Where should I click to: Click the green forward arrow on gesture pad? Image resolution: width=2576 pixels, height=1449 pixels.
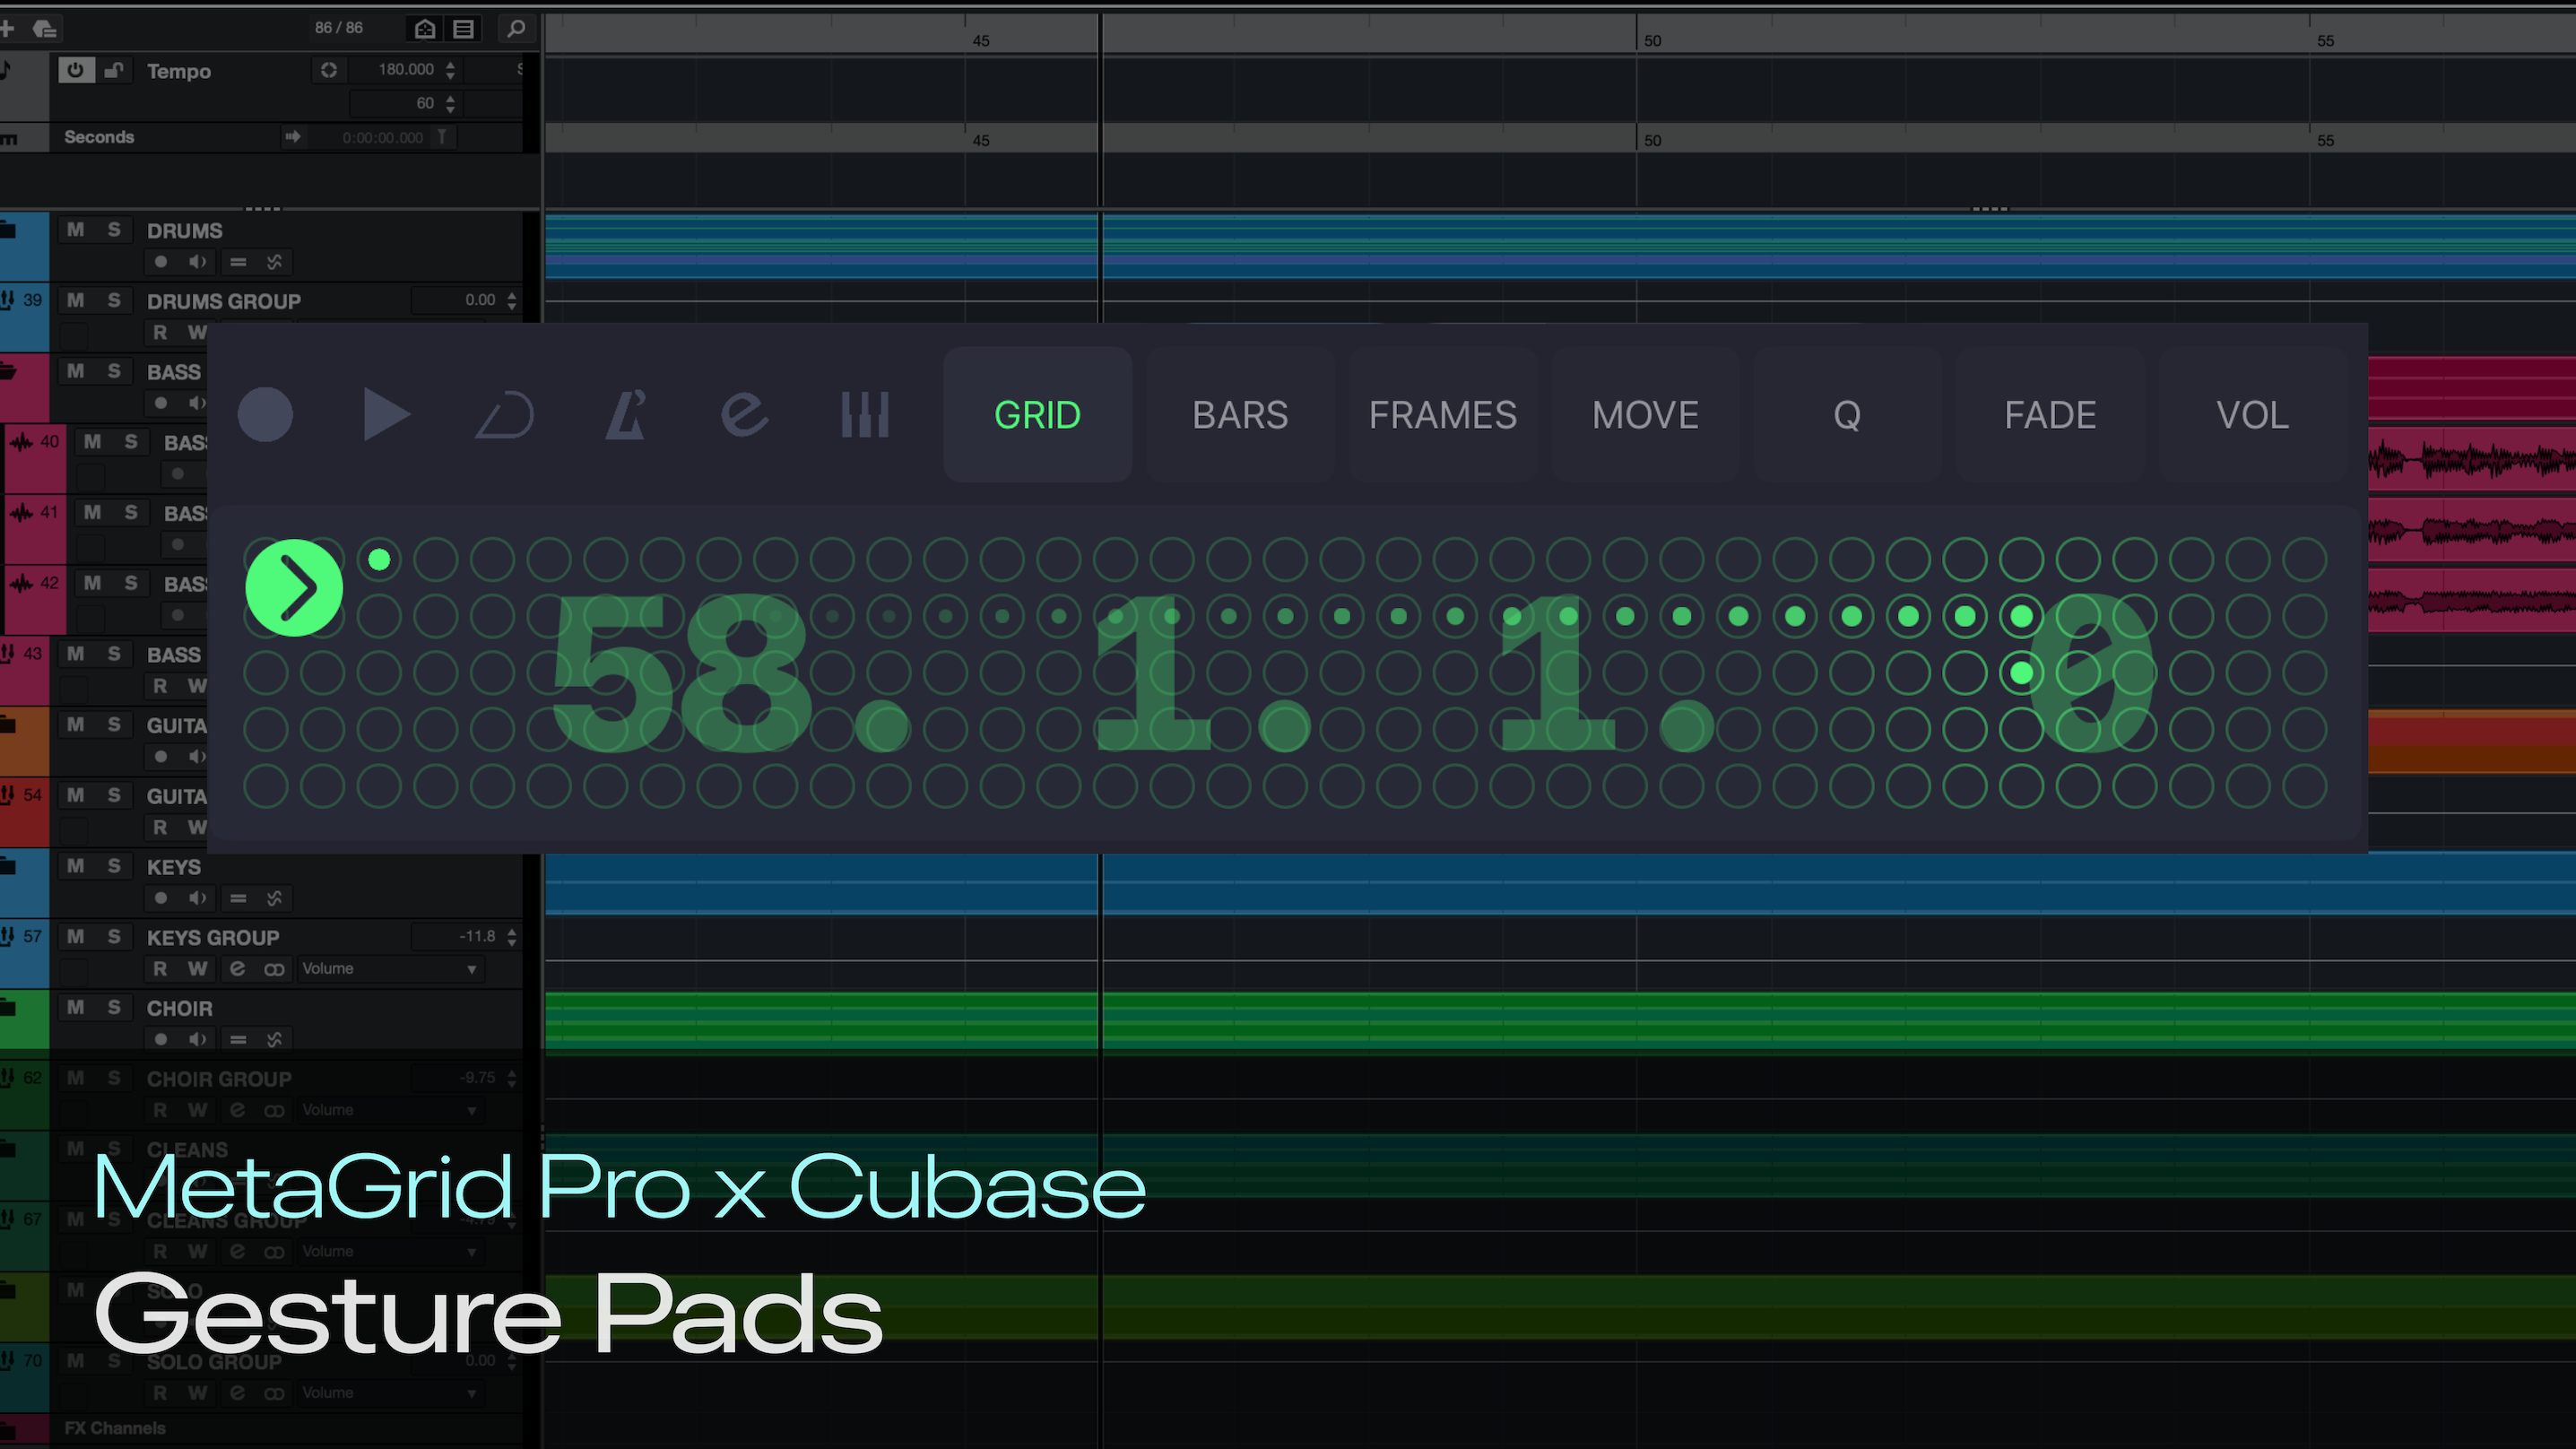[294, 588]
